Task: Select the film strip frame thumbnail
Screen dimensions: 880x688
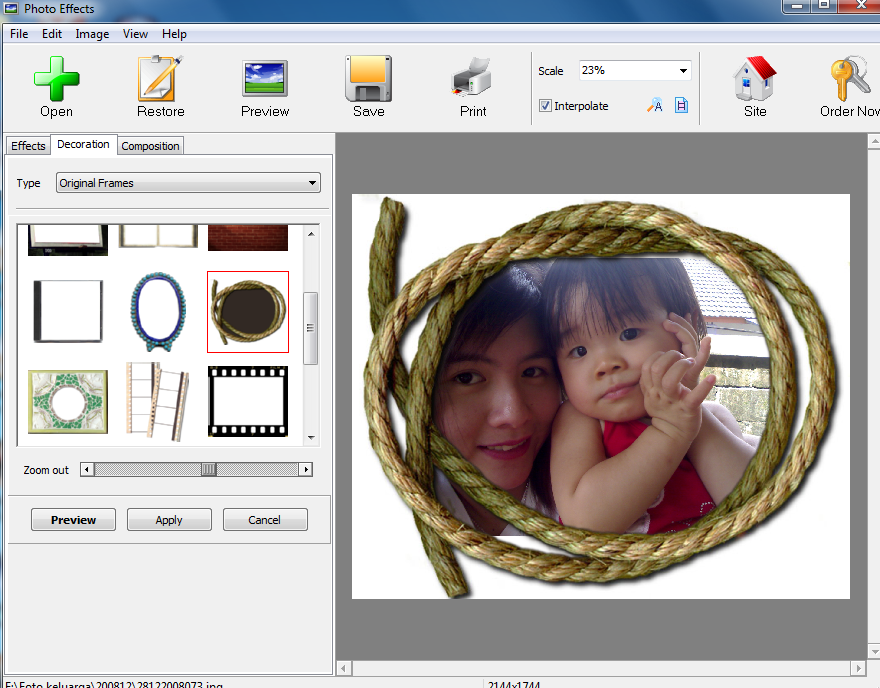Action: click(248, 401)
